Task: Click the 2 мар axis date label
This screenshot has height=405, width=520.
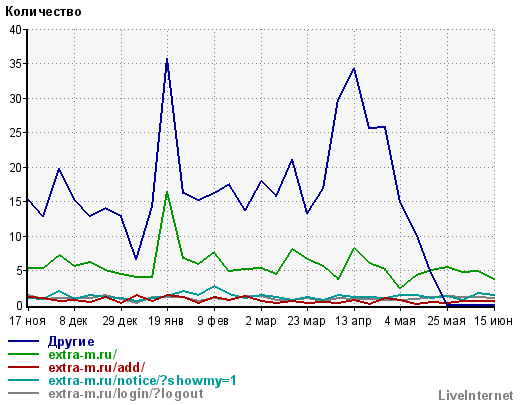Action: point(261,321)
